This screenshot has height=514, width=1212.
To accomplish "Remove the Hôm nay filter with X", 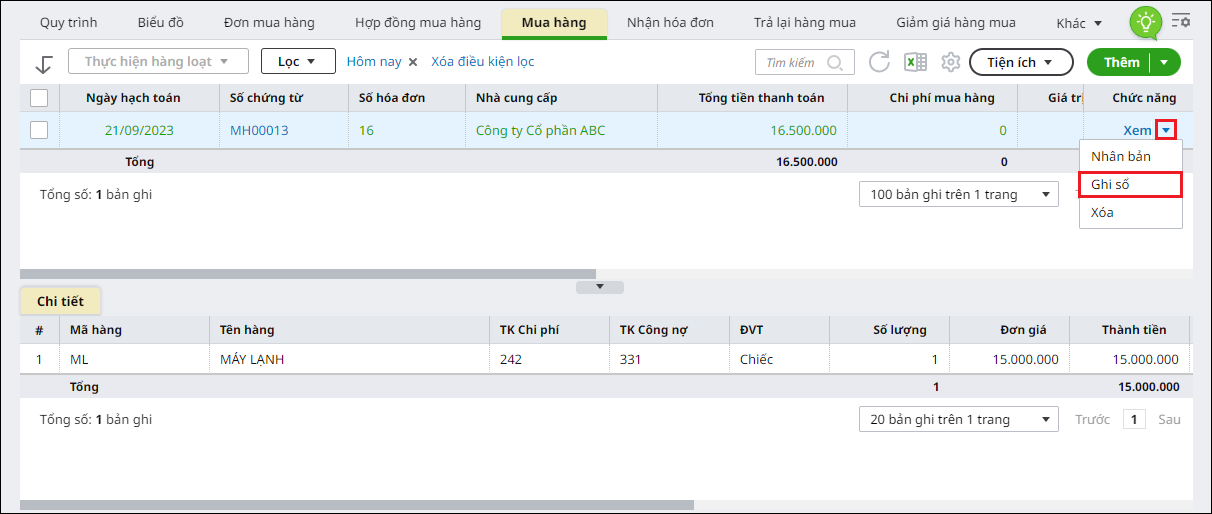I will (411, 62).
